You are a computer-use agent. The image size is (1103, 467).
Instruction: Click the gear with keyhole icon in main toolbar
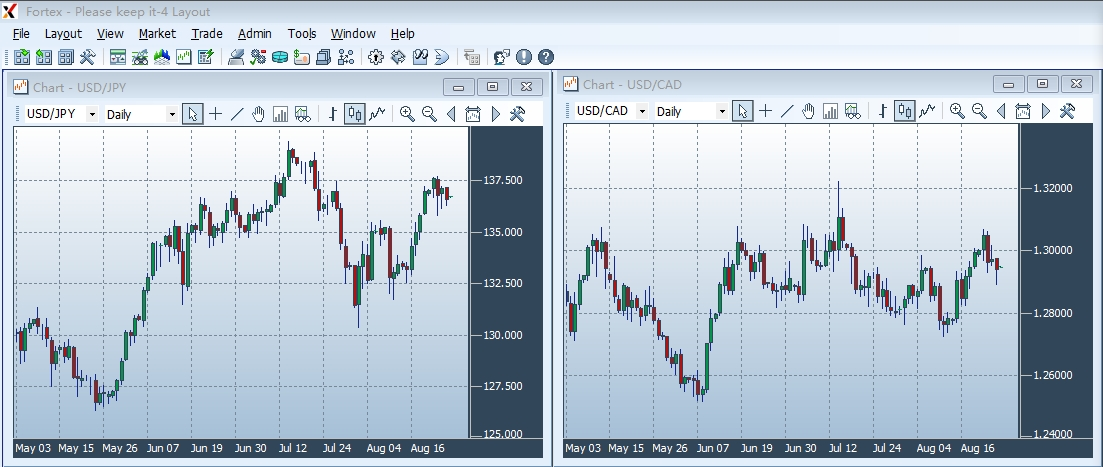[x=376, y=57]
